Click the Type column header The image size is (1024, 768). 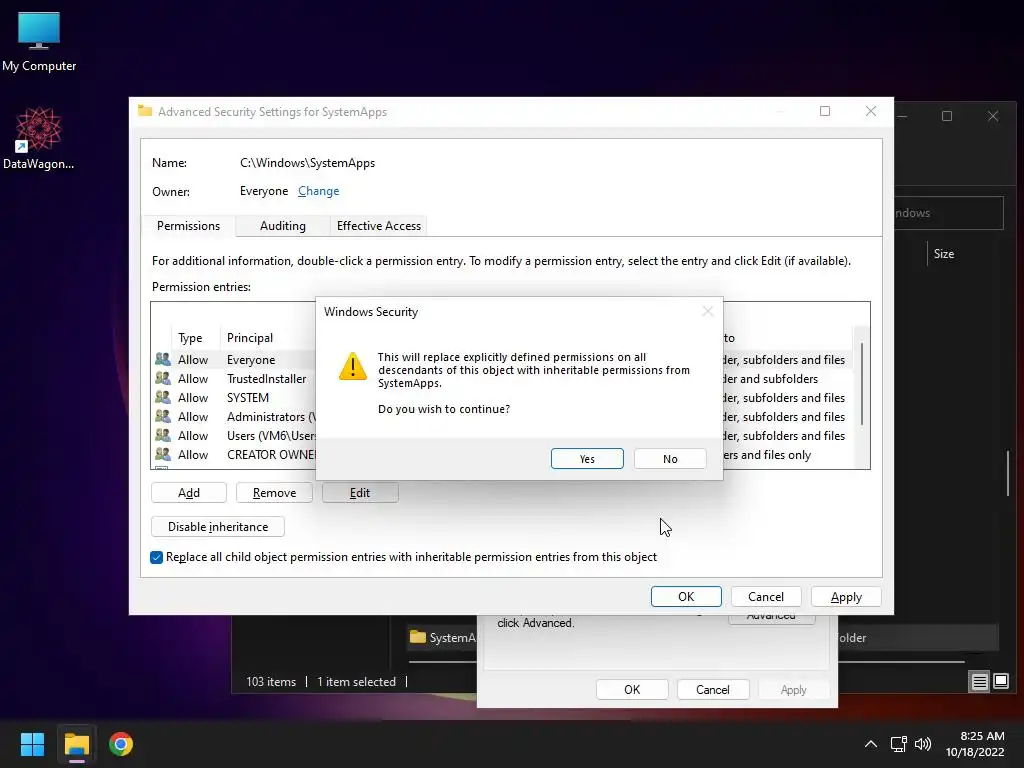[195, 338]
